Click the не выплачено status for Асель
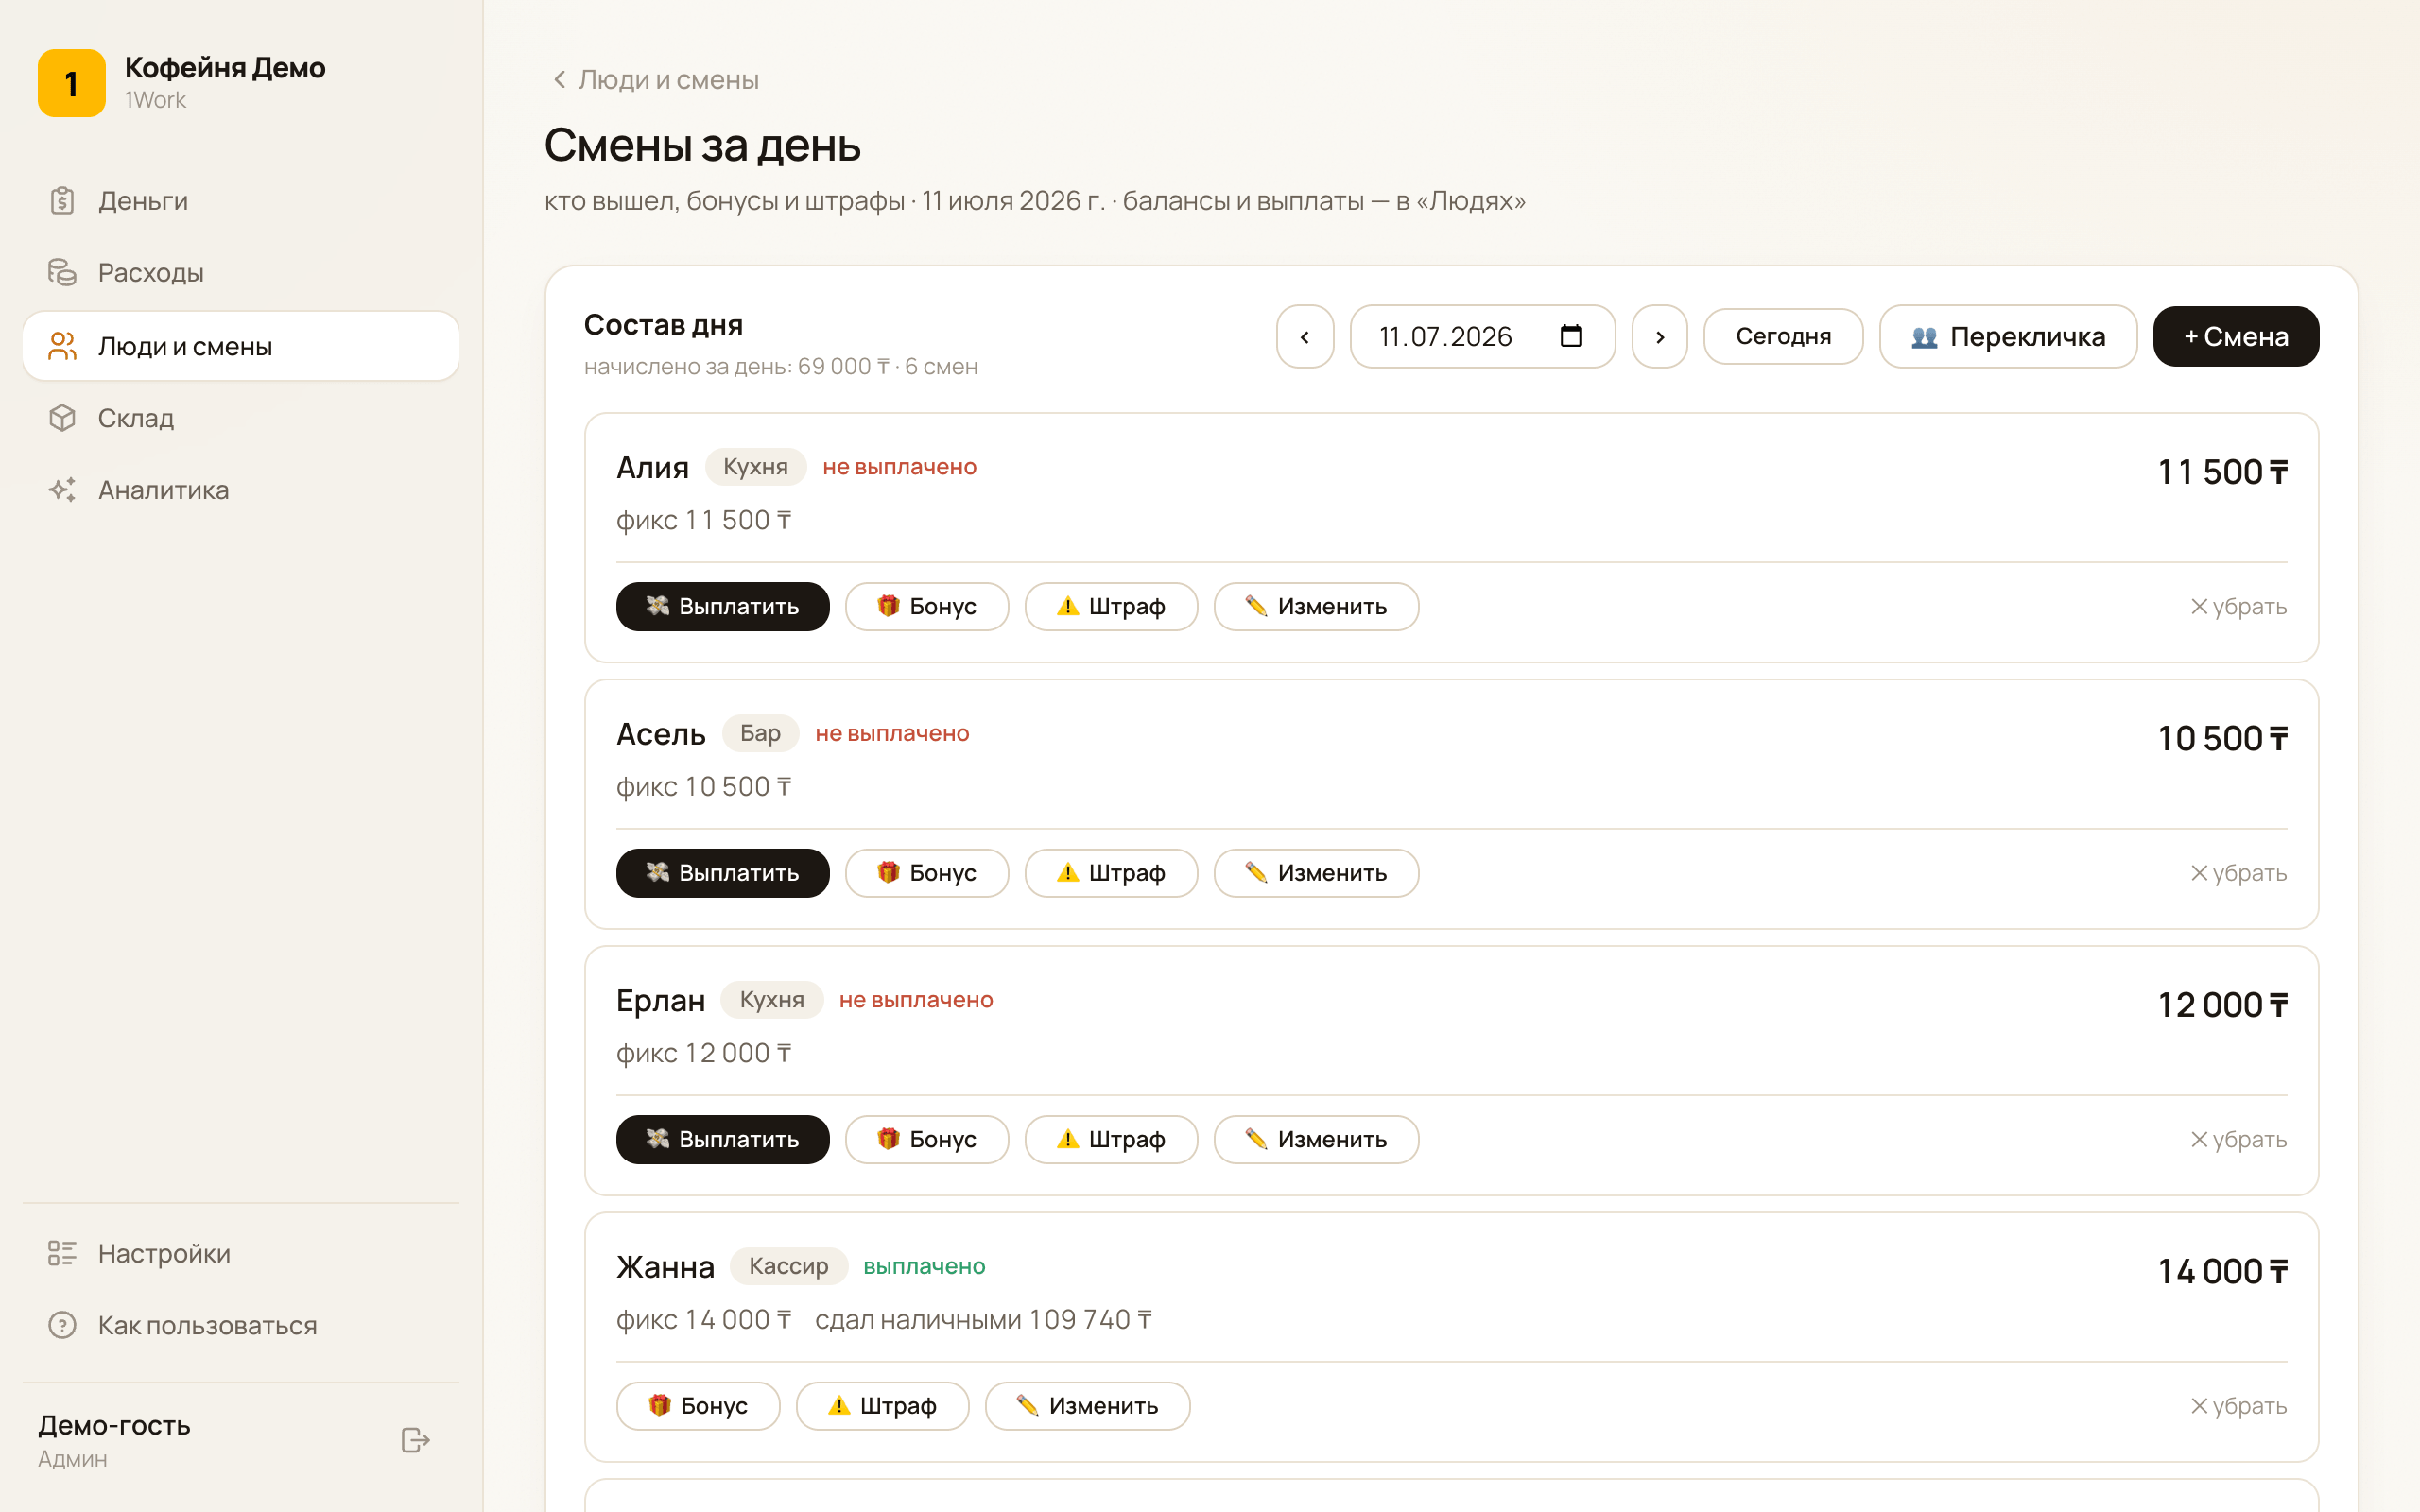 [892, 733]
